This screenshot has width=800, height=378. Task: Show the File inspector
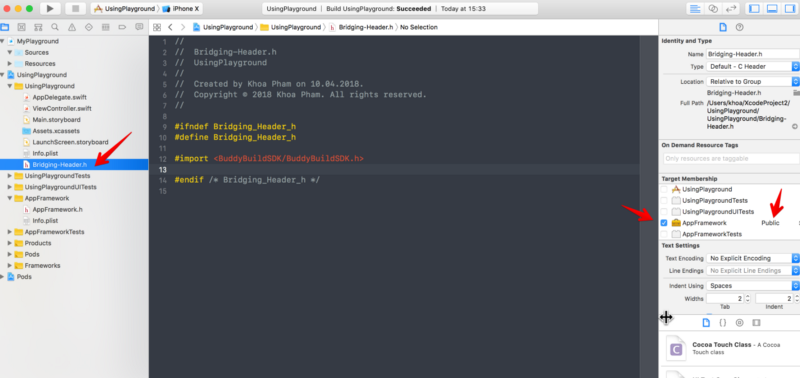point(722,28)
